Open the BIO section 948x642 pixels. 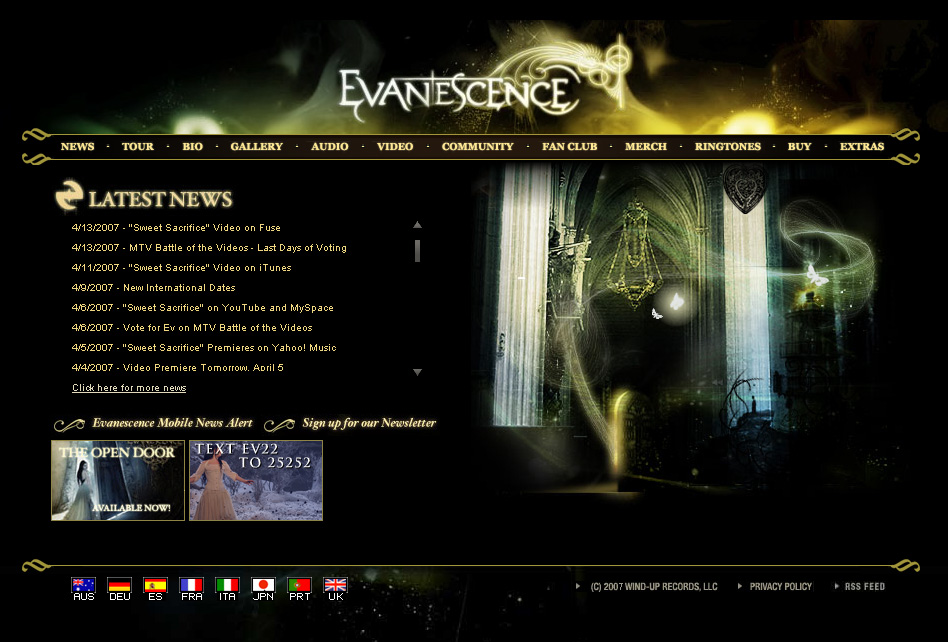click(x=192, y=146)
